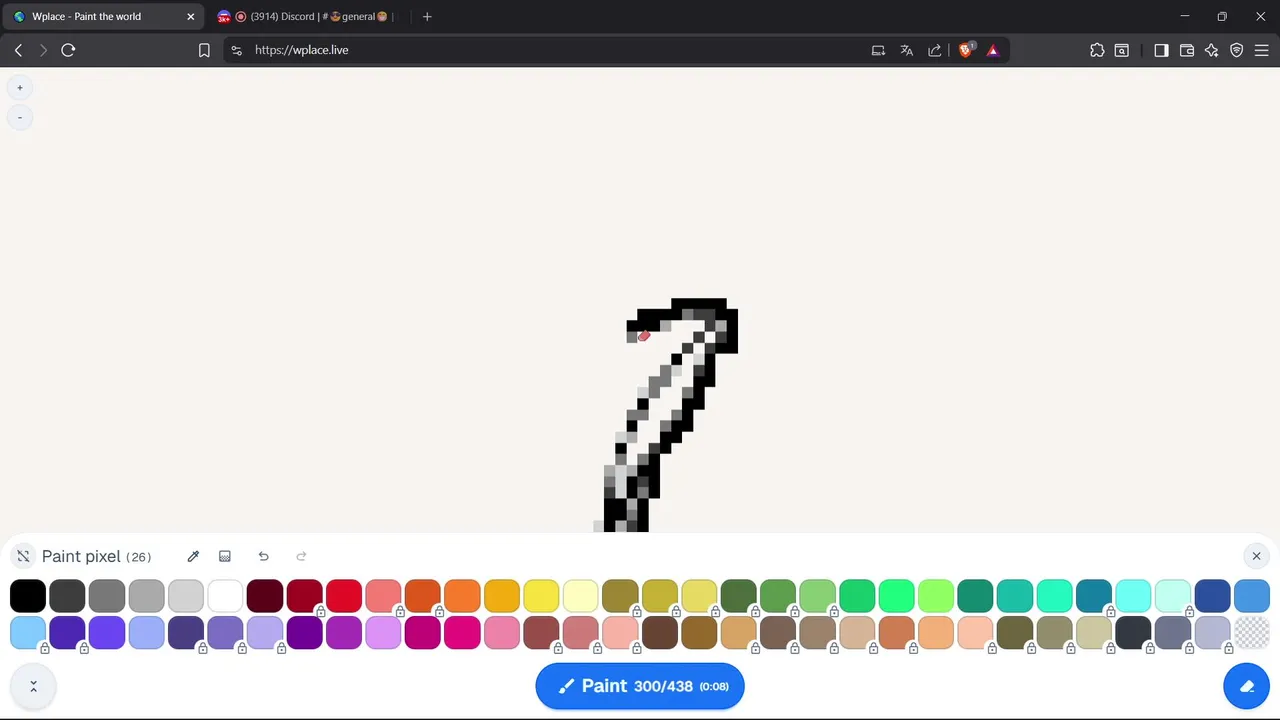Open Brave Shields lion icon
This screenshot has width=1280, height=720.
tap(966, 50)
